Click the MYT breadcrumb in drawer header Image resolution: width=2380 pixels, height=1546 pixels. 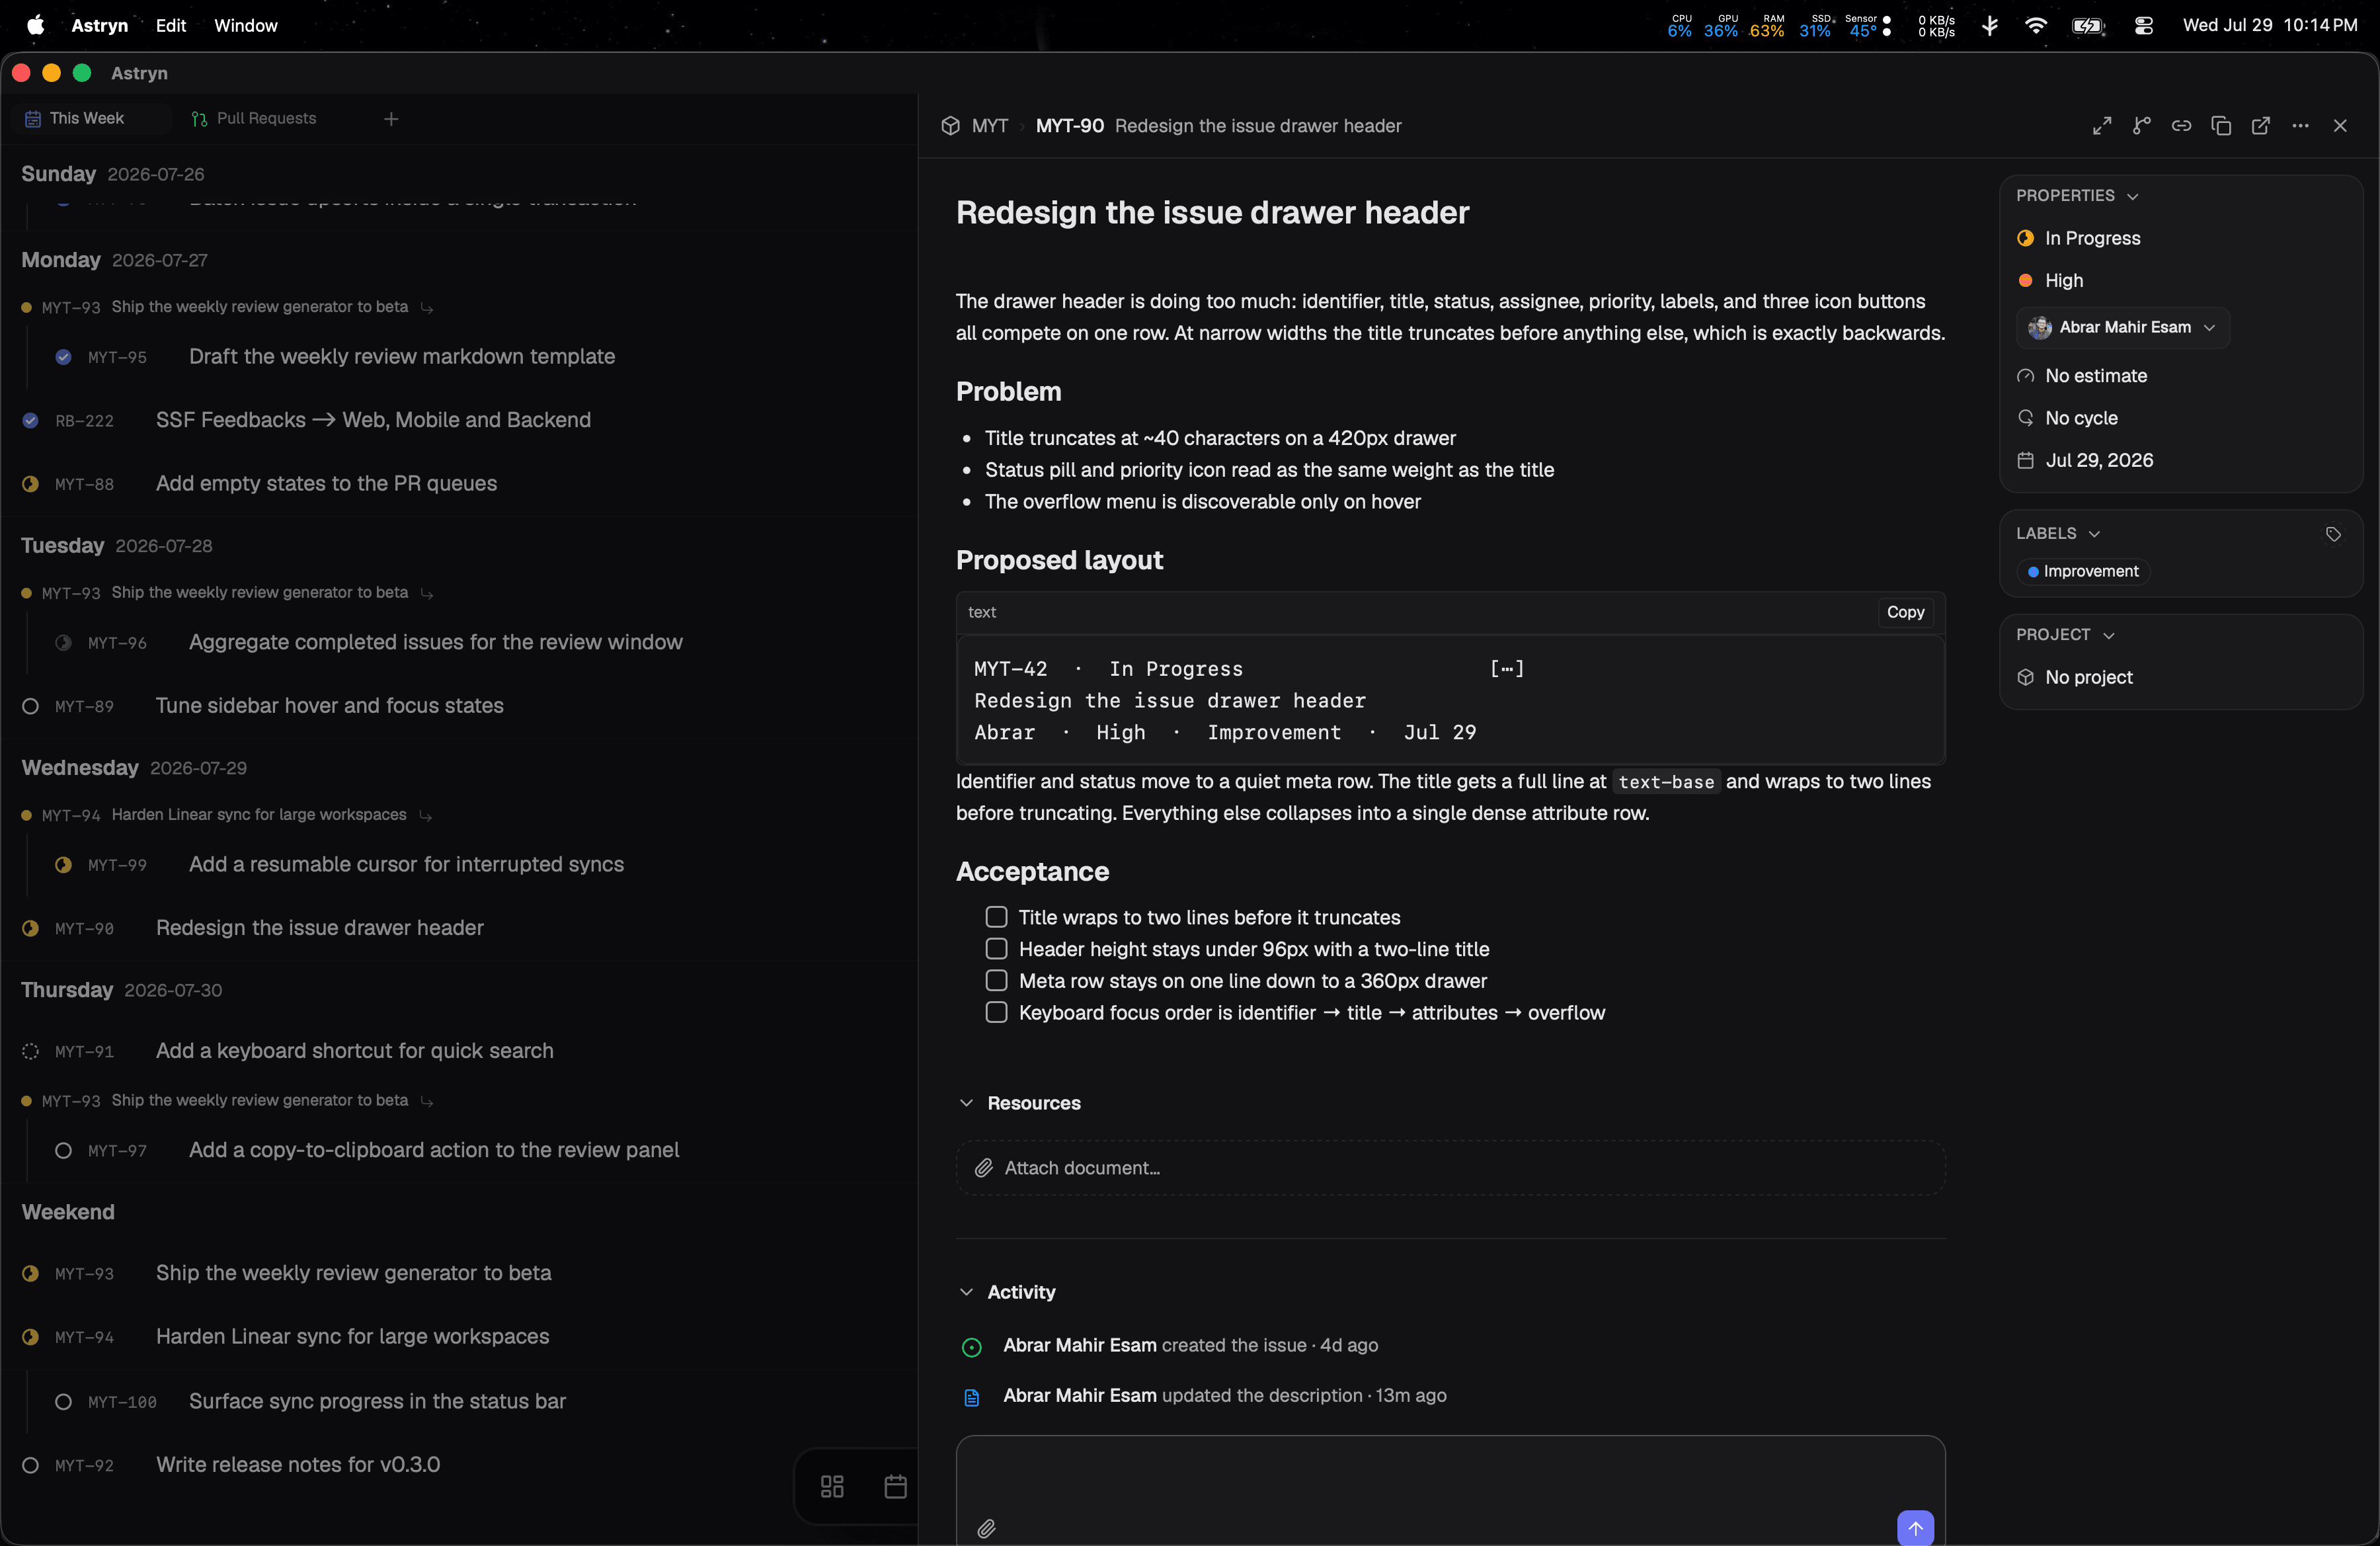pyautogui.click(x=990, y=126)
